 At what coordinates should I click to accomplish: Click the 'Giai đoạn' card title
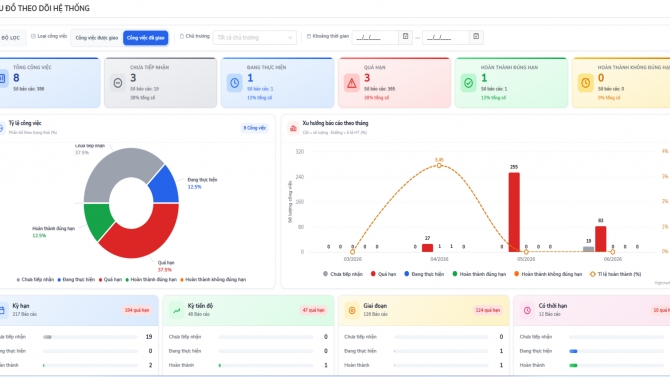coord(375,306)
